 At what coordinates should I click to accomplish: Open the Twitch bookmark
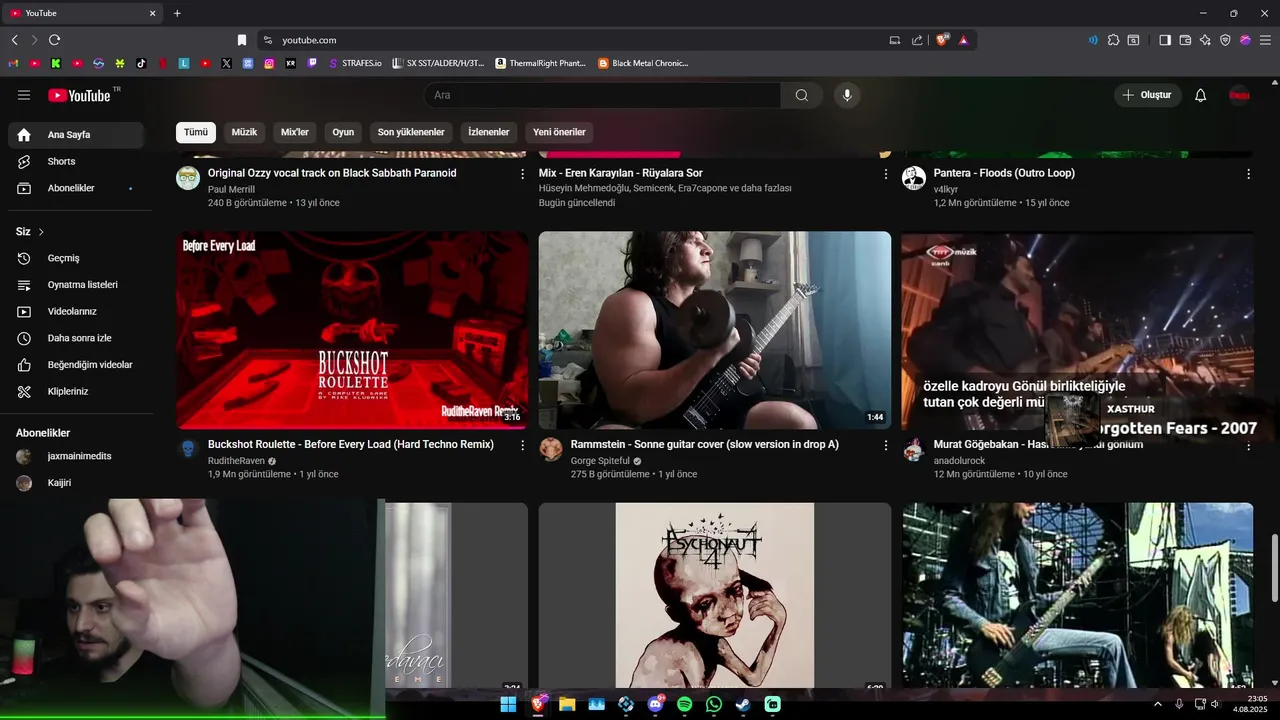312,63
